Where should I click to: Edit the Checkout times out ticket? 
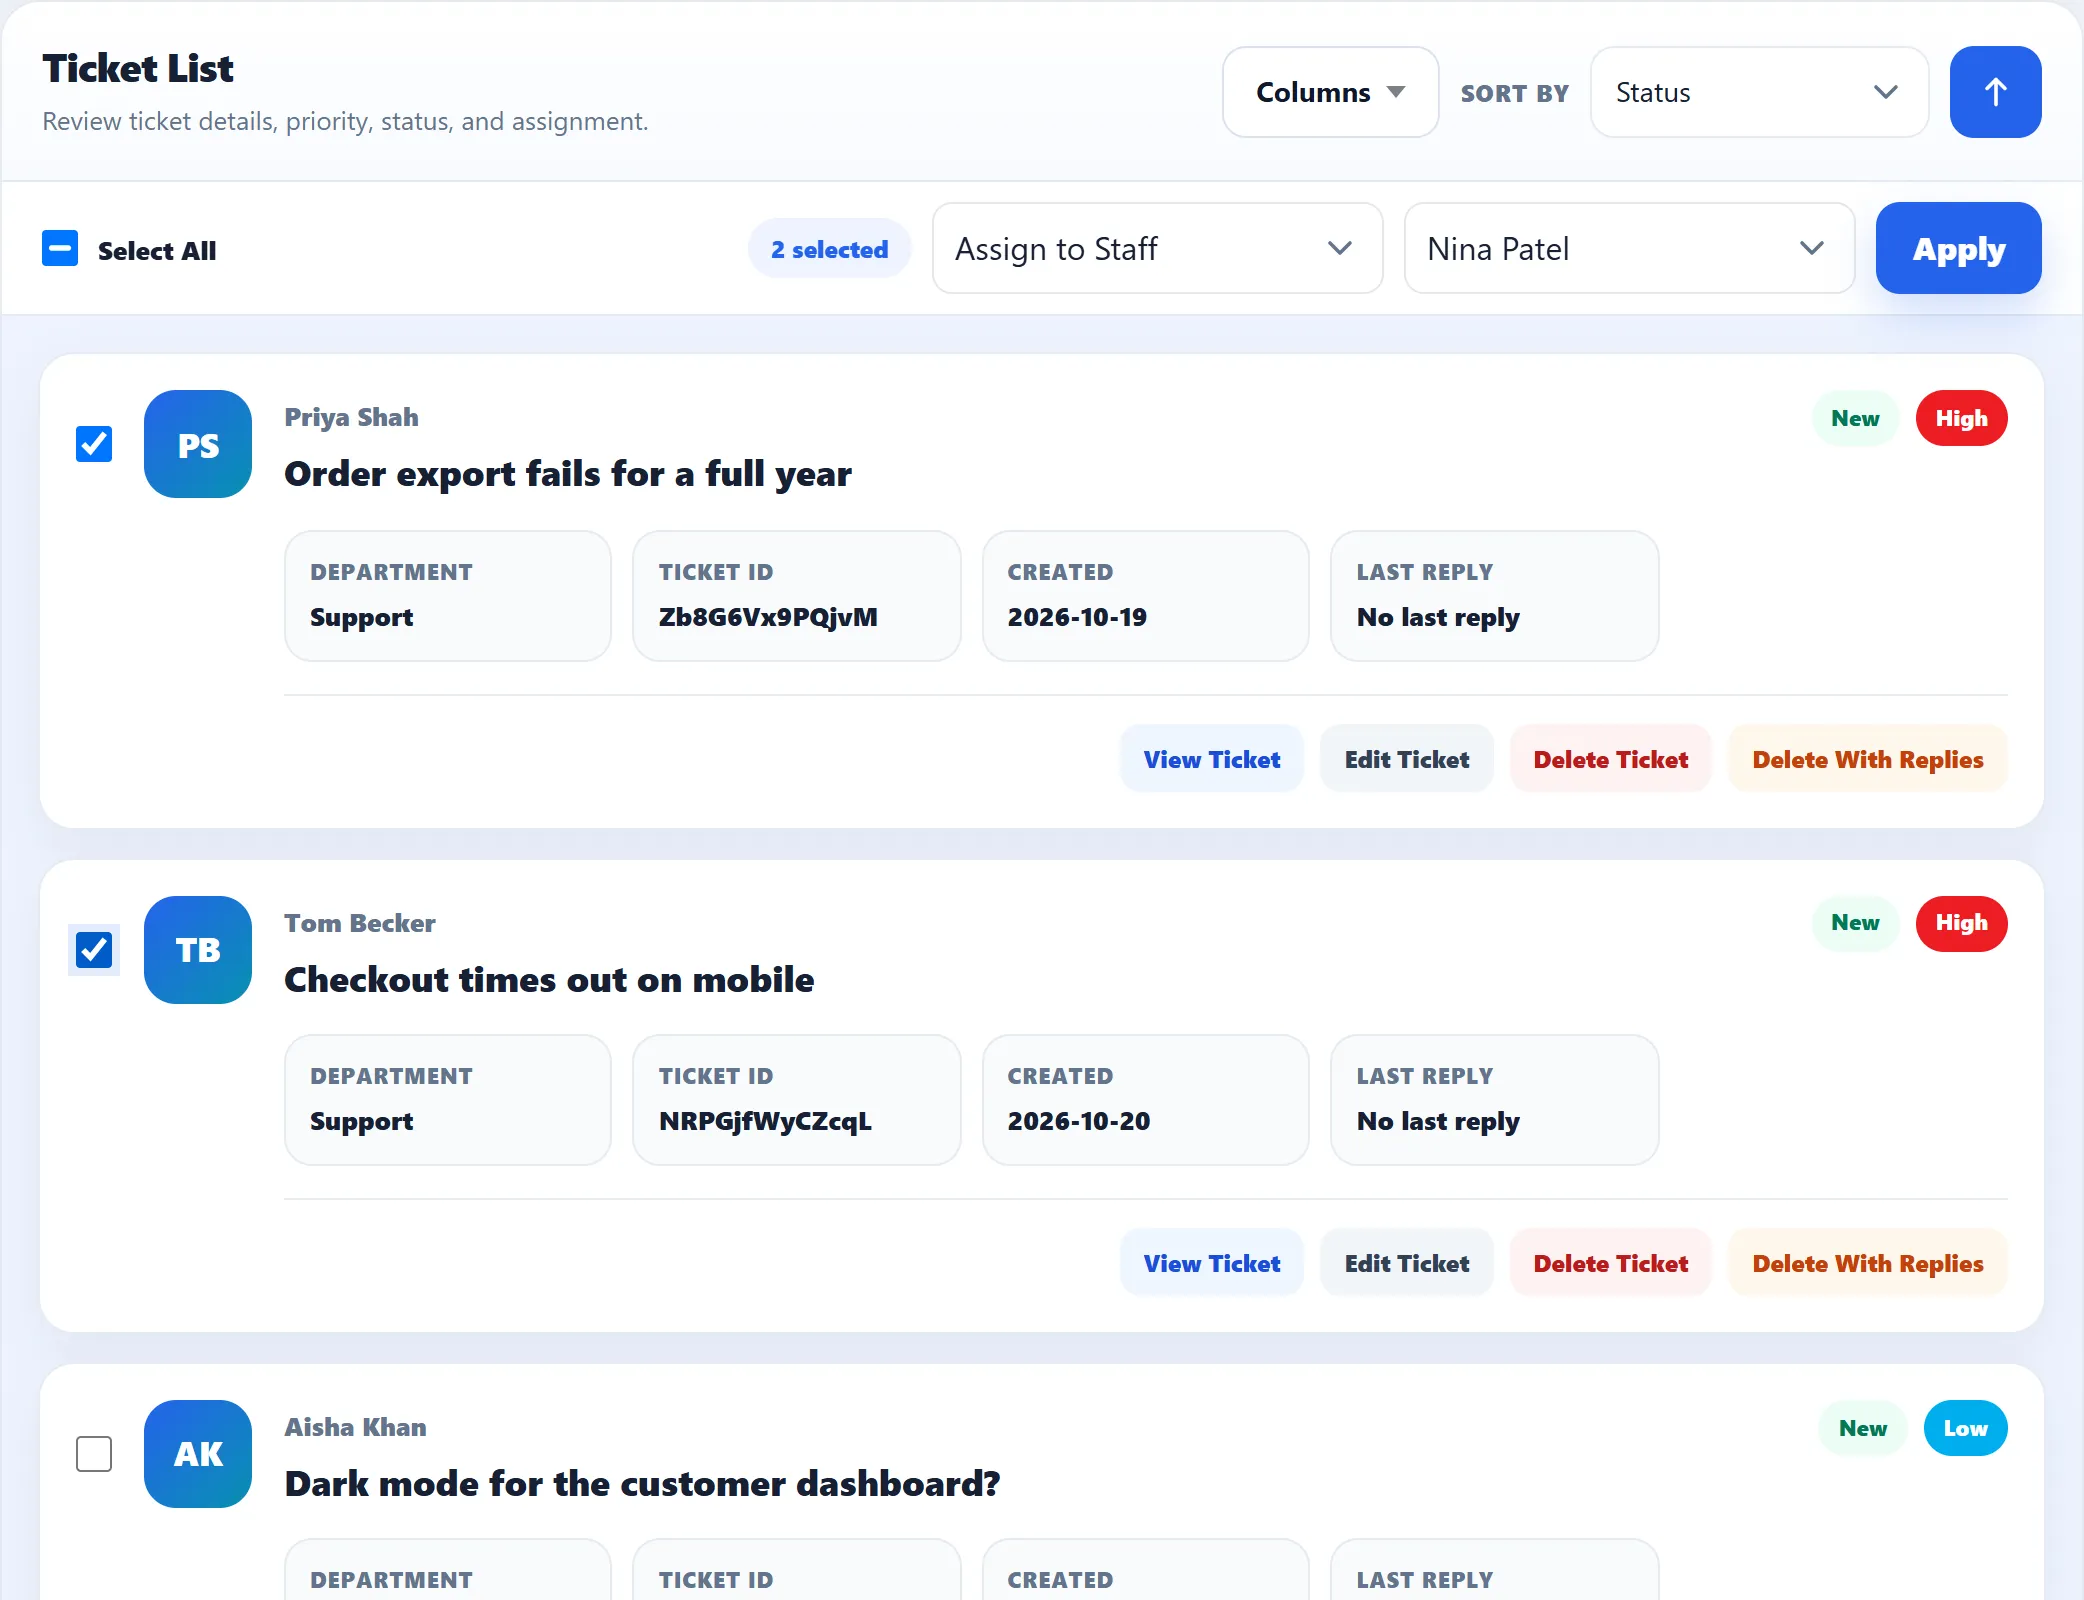click(1406, 1263)
